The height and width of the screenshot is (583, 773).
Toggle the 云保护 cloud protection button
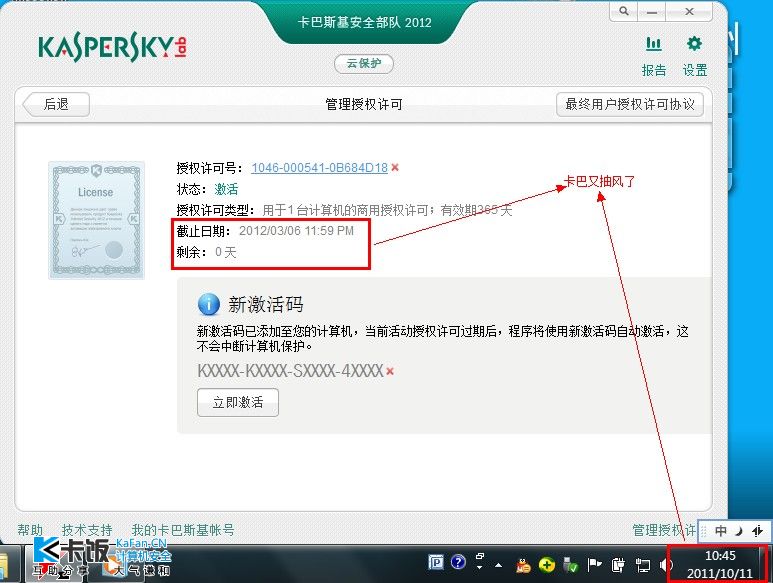click(x=364, y=64)
